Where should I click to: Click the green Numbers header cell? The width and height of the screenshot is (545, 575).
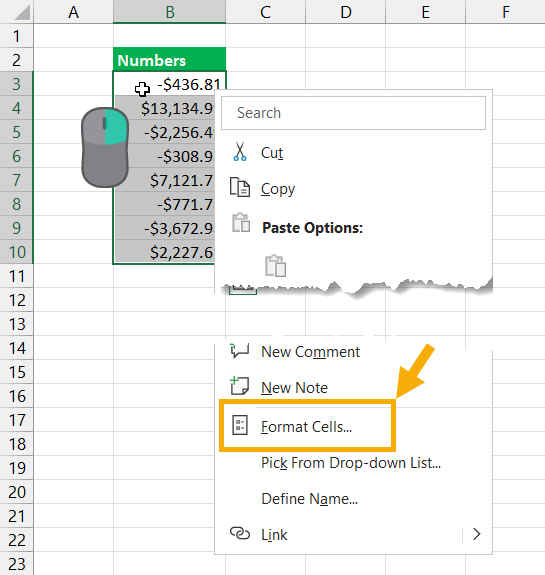point(169,59)
